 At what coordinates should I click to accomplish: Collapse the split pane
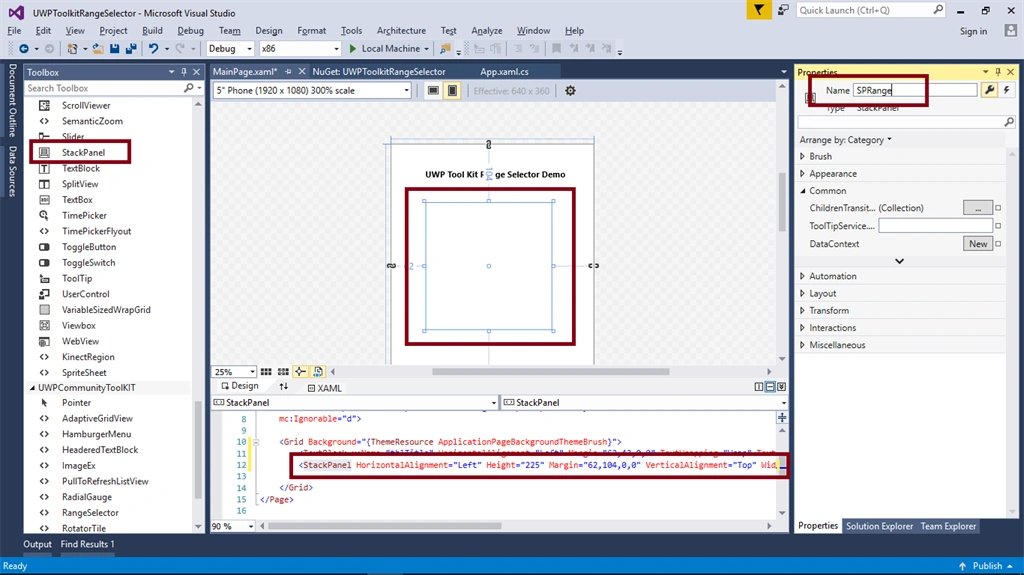[x=781, y=387]
